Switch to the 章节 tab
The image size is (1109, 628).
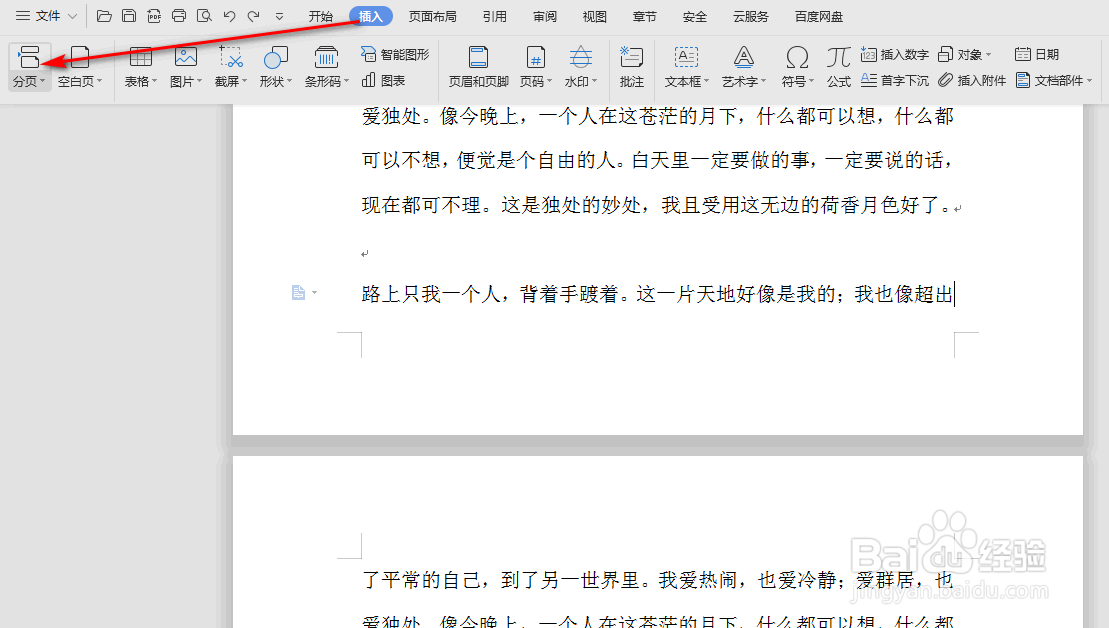tap(644, 16)
